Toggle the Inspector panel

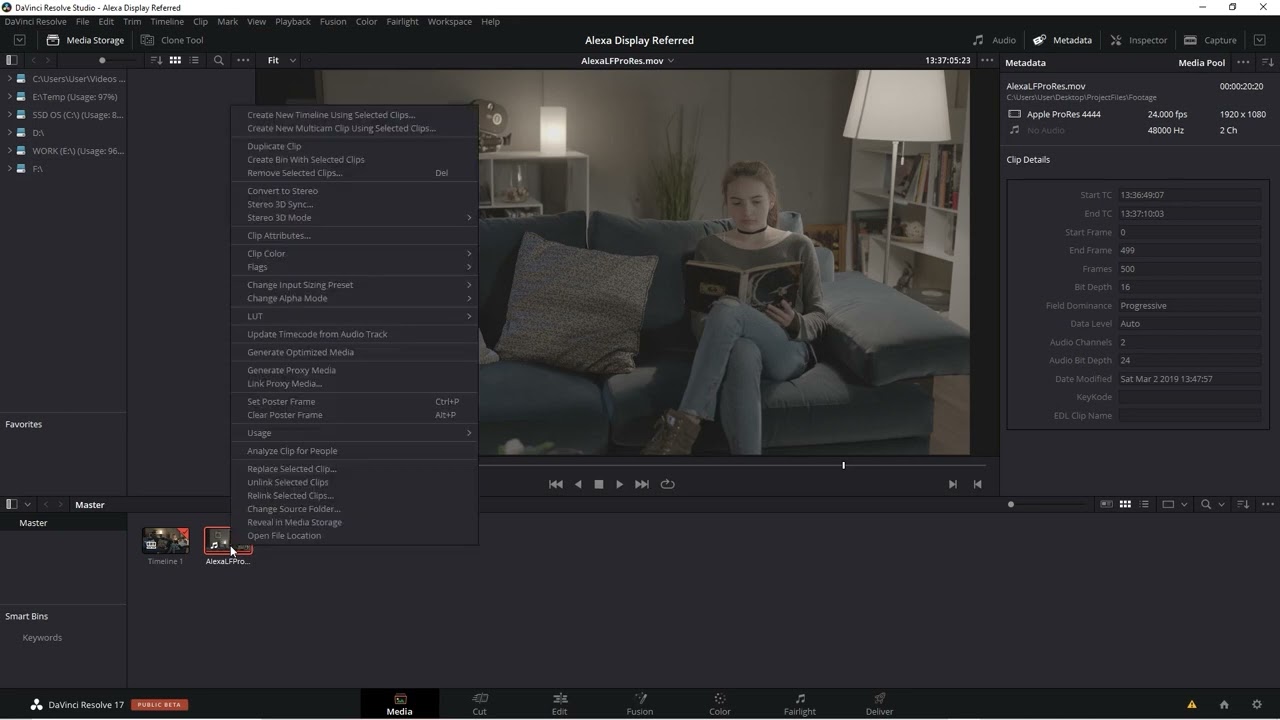pos(1138,40)
